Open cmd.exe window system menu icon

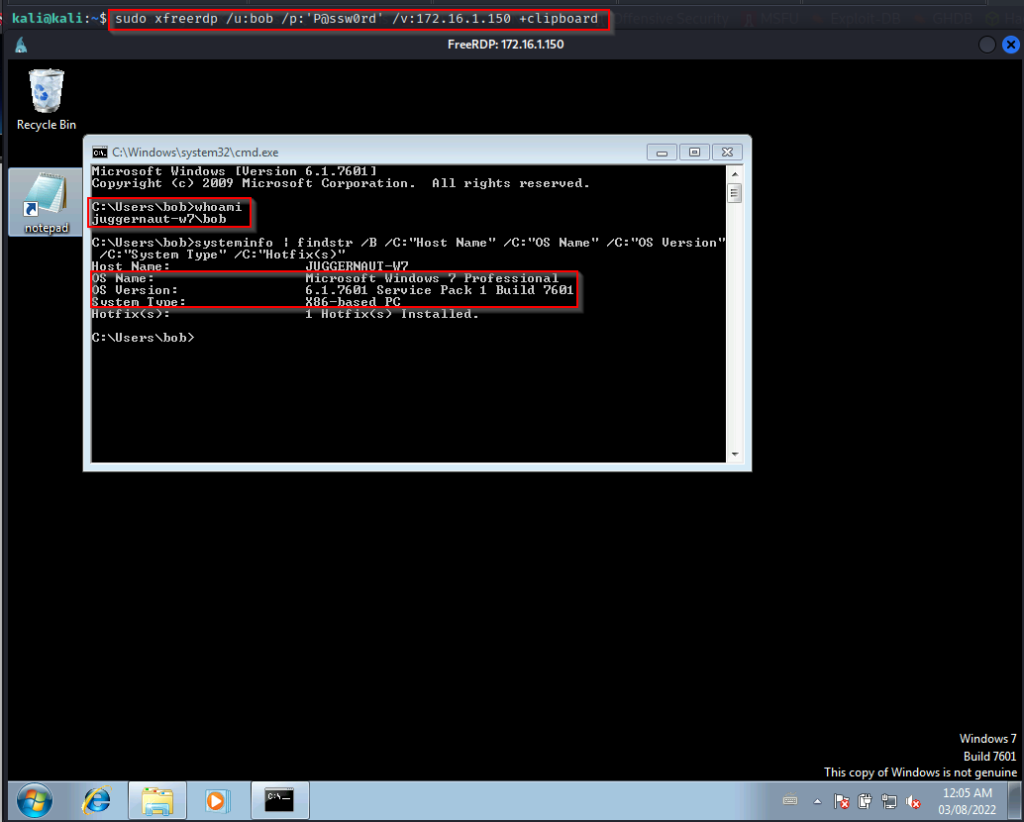point(100,152)
